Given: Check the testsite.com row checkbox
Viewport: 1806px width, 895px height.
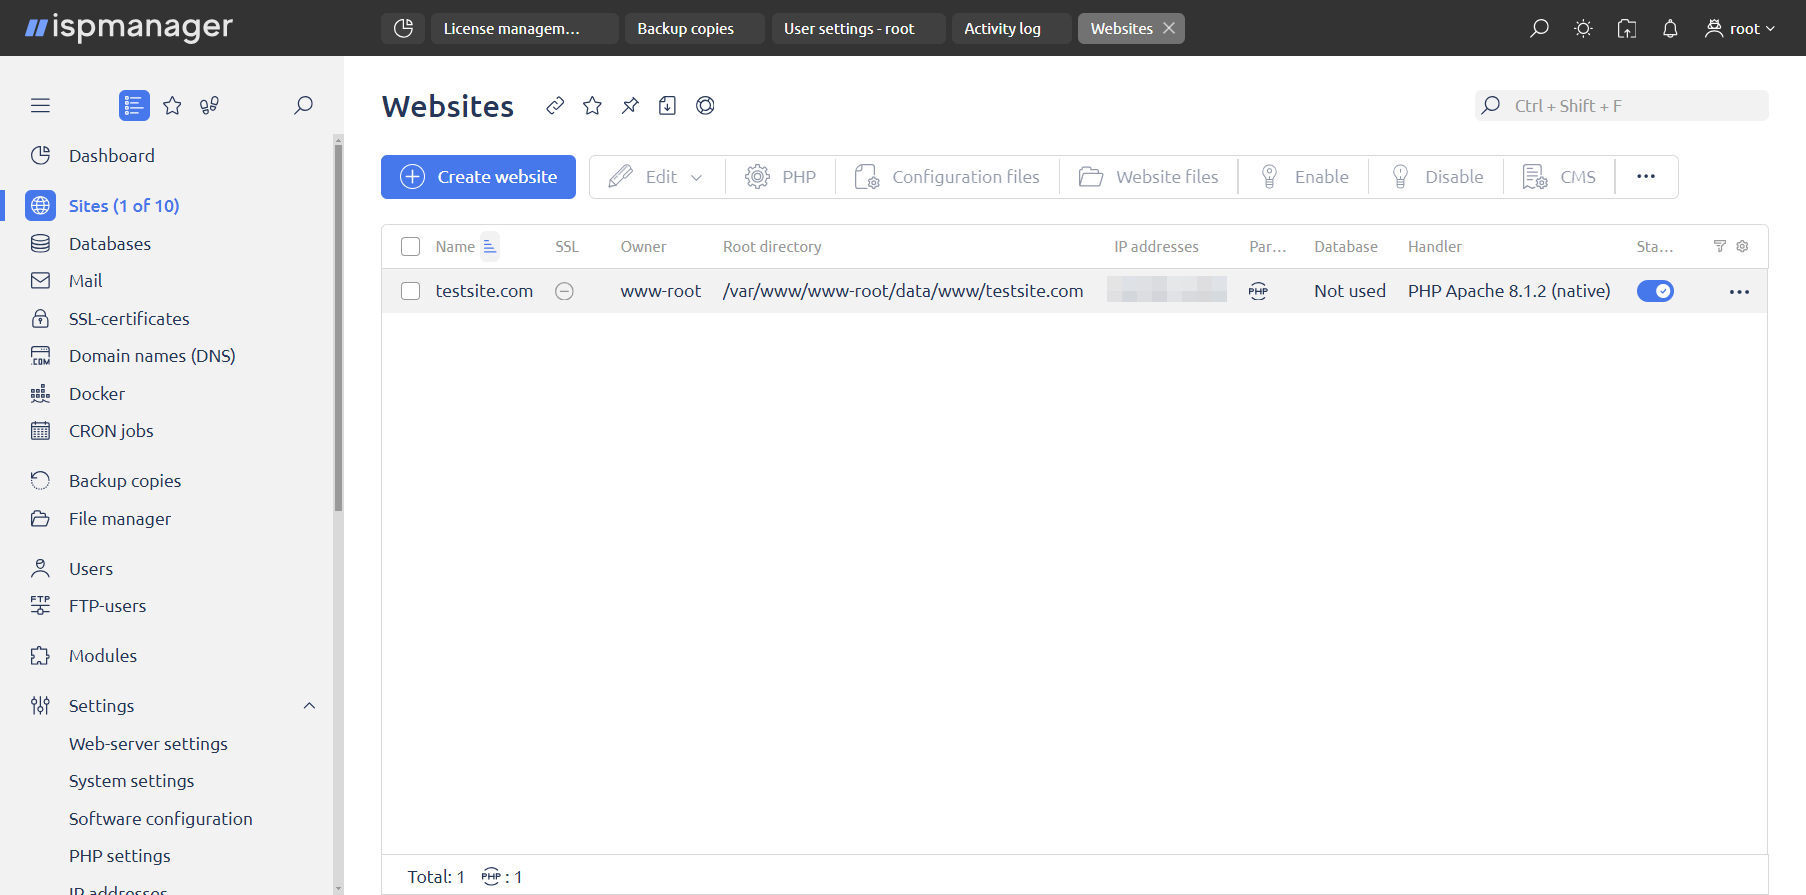Looking at the screenshot, I should [410, 291].
